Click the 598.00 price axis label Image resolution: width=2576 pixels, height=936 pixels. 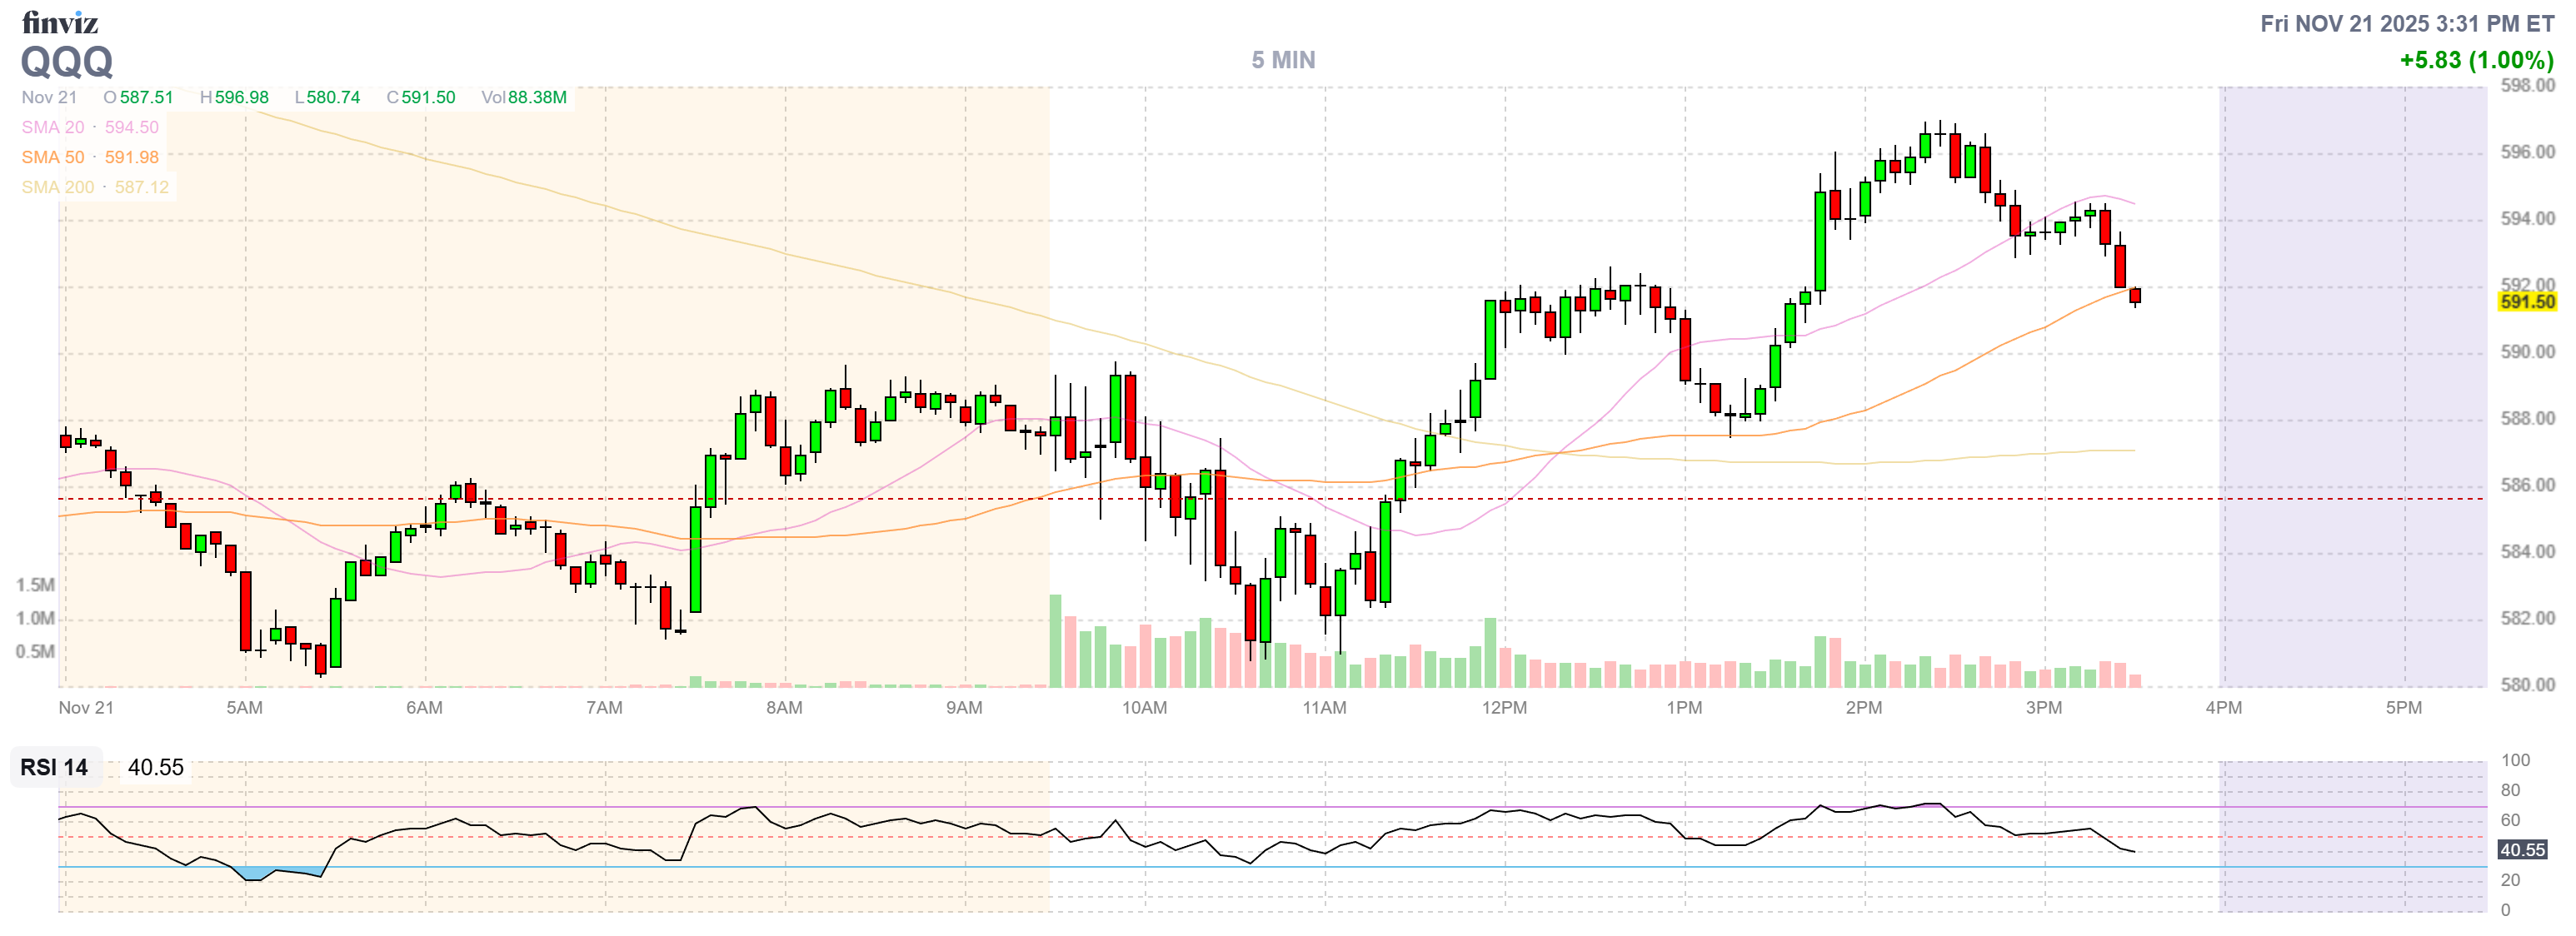2527,86
